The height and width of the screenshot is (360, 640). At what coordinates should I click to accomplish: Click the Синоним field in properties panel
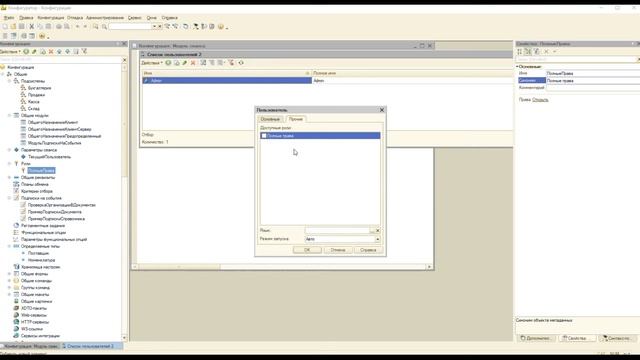[x=593, y=80]
